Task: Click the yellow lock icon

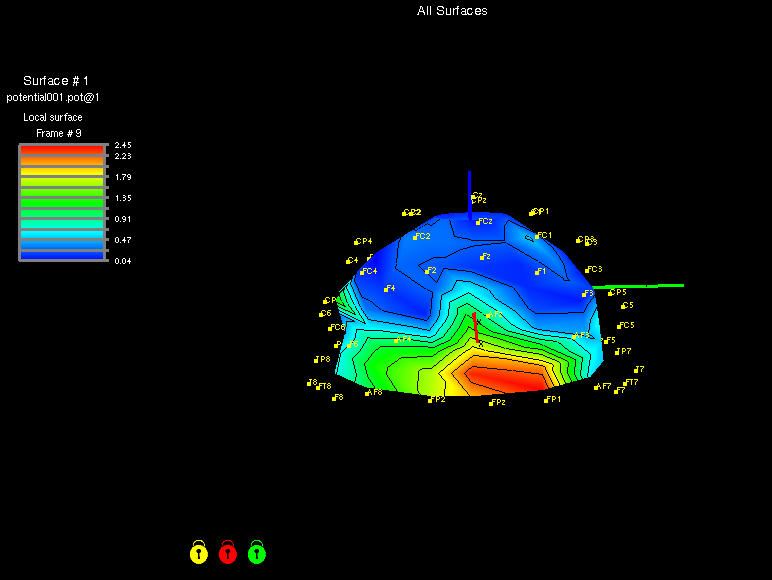Action: 199,552
